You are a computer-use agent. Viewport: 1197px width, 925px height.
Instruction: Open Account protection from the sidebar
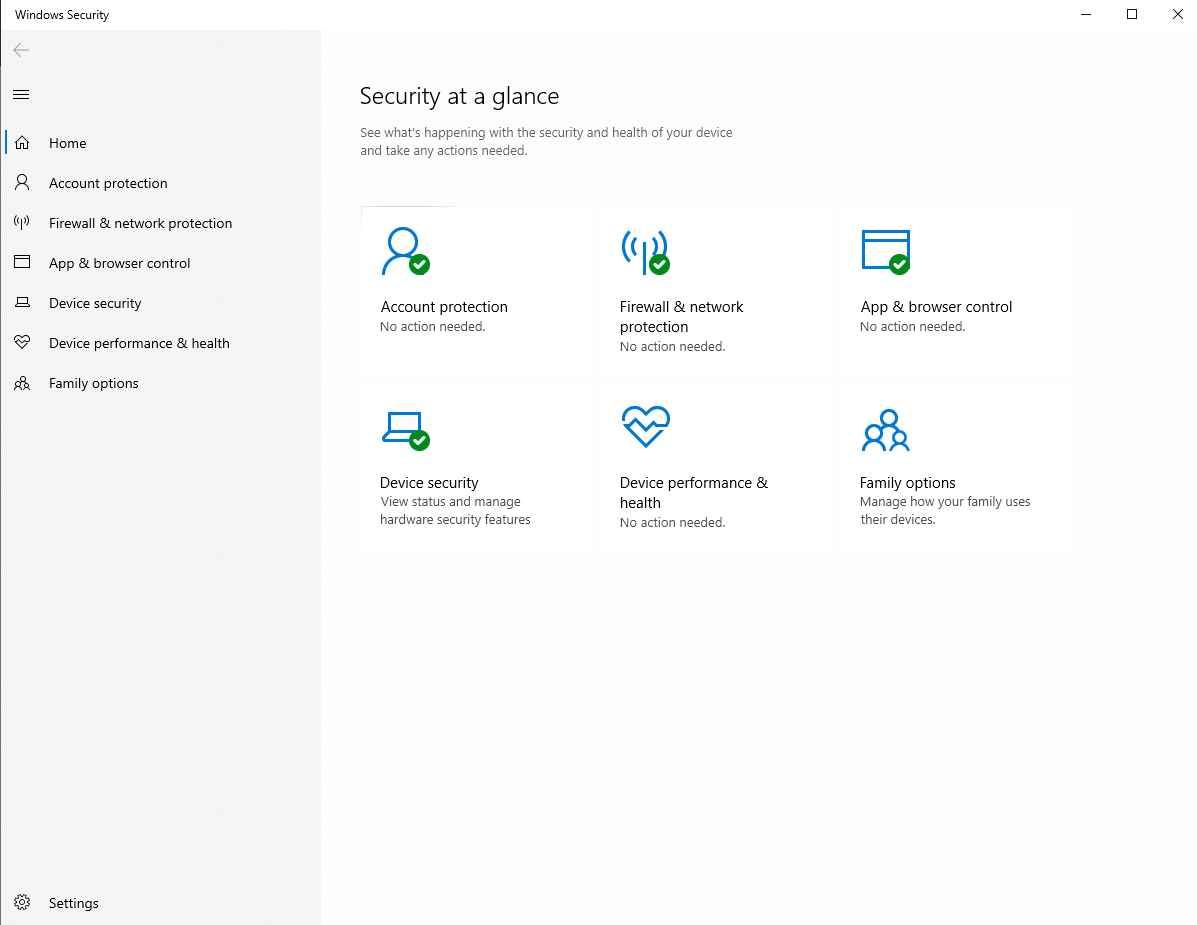coord(107,182)
